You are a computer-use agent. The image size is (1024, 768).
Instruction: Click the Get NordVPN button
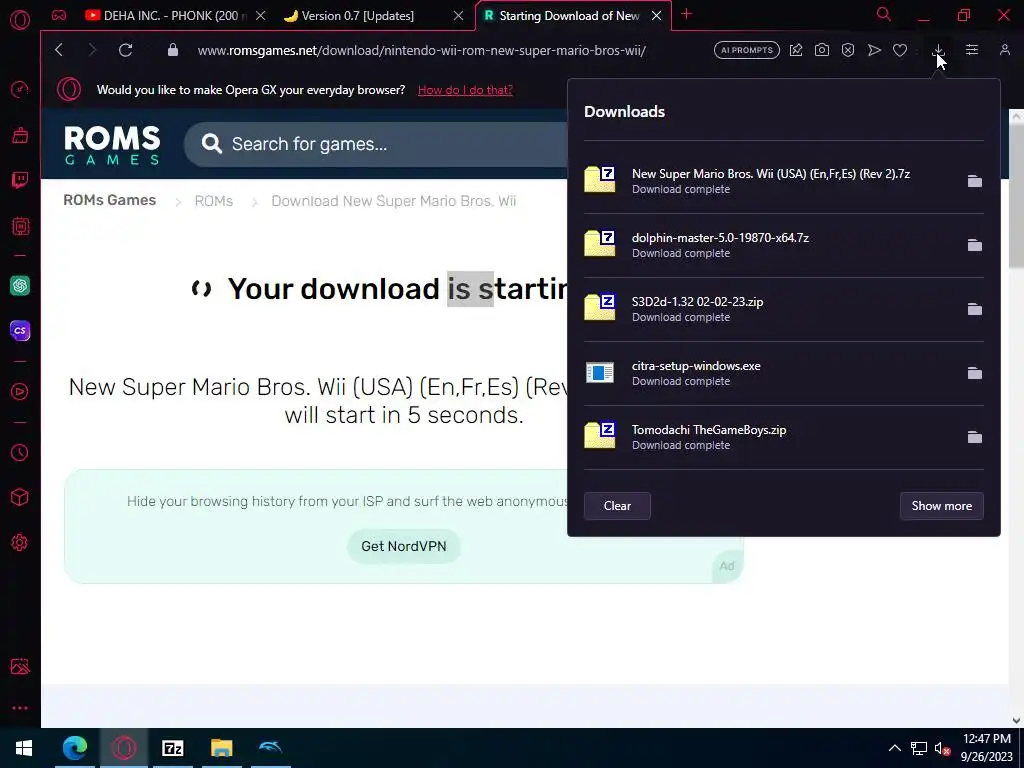[404, 546]
